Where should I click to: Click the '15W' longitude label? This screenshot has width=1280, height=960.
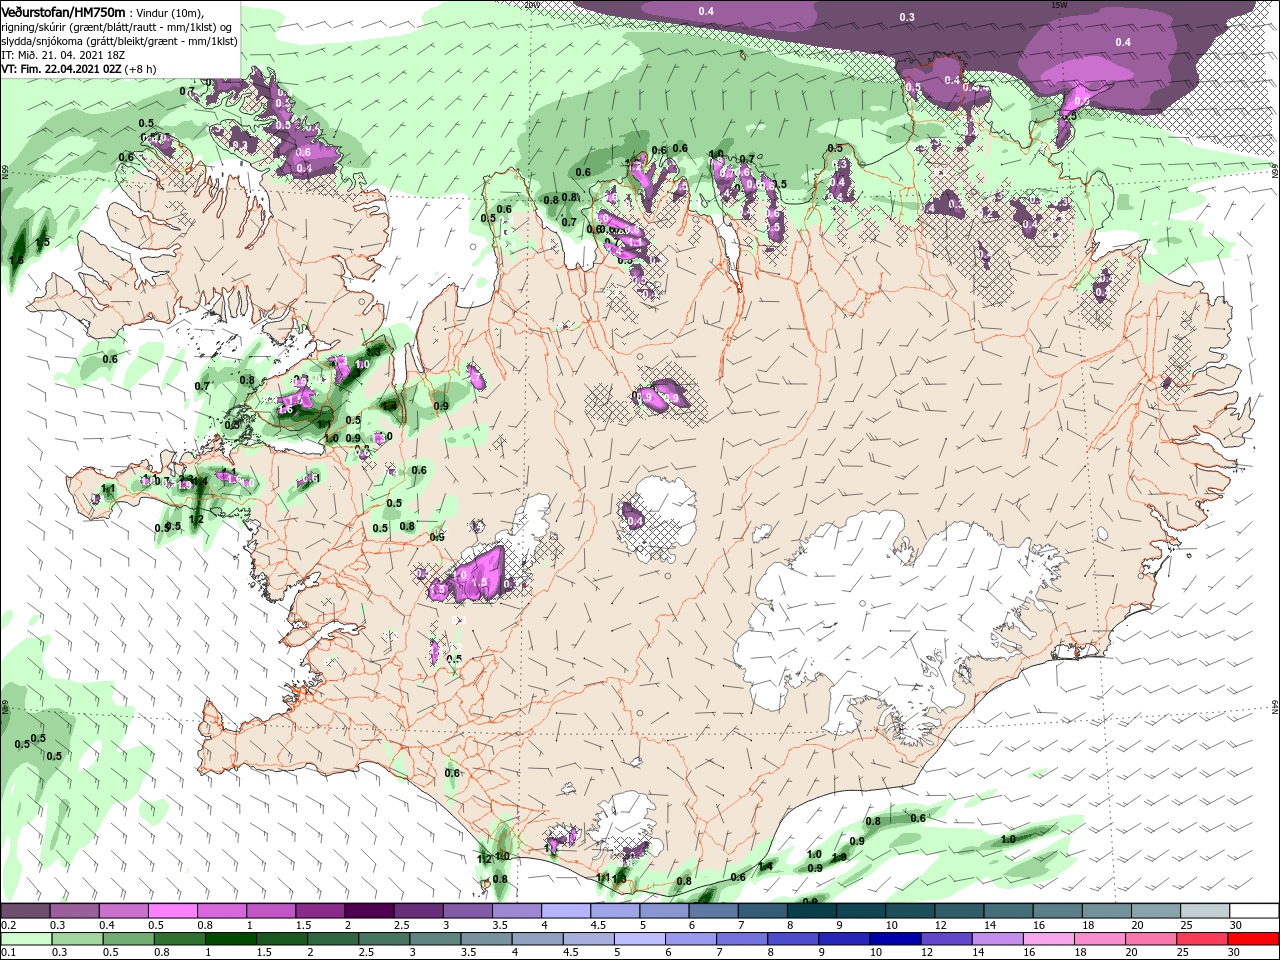click(1059, 5)
